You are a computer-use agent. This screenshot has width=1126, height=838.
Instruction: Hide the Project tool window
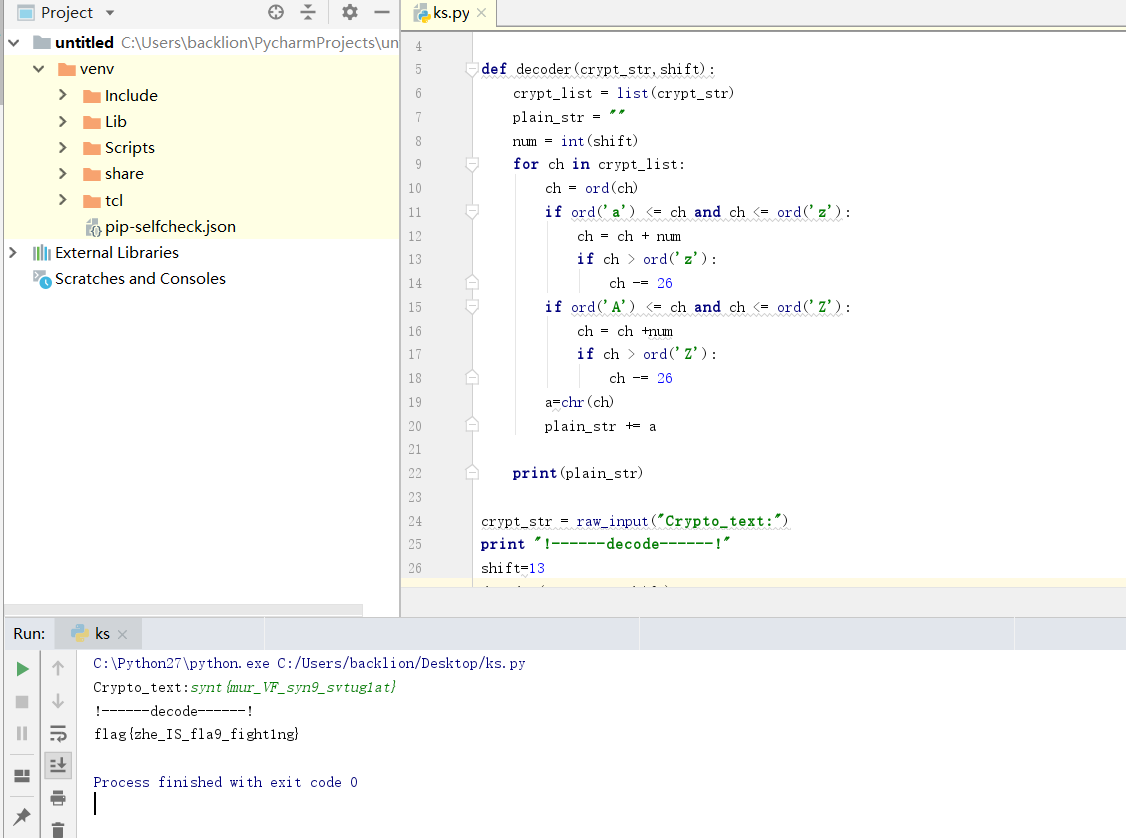pos(382,12)
